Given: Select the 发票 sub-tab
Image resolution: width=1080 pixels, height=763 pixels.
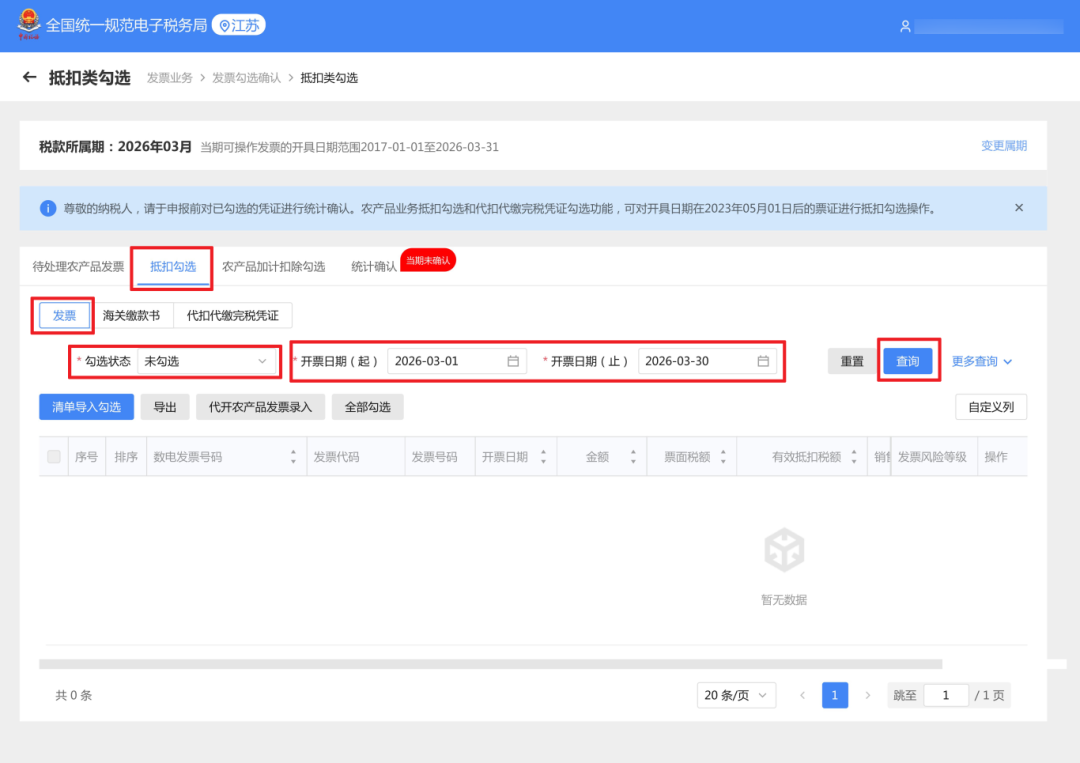Looking at the screenshot, I should coord(64,315).
